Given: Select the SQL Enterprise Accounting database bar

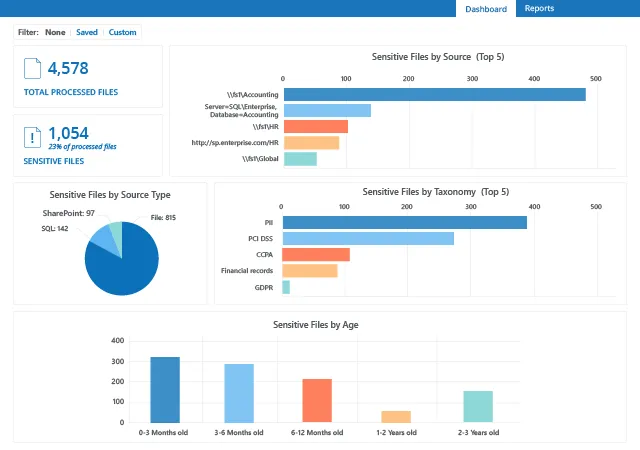Looking at the screenshot, I should (x=327, y=111).
